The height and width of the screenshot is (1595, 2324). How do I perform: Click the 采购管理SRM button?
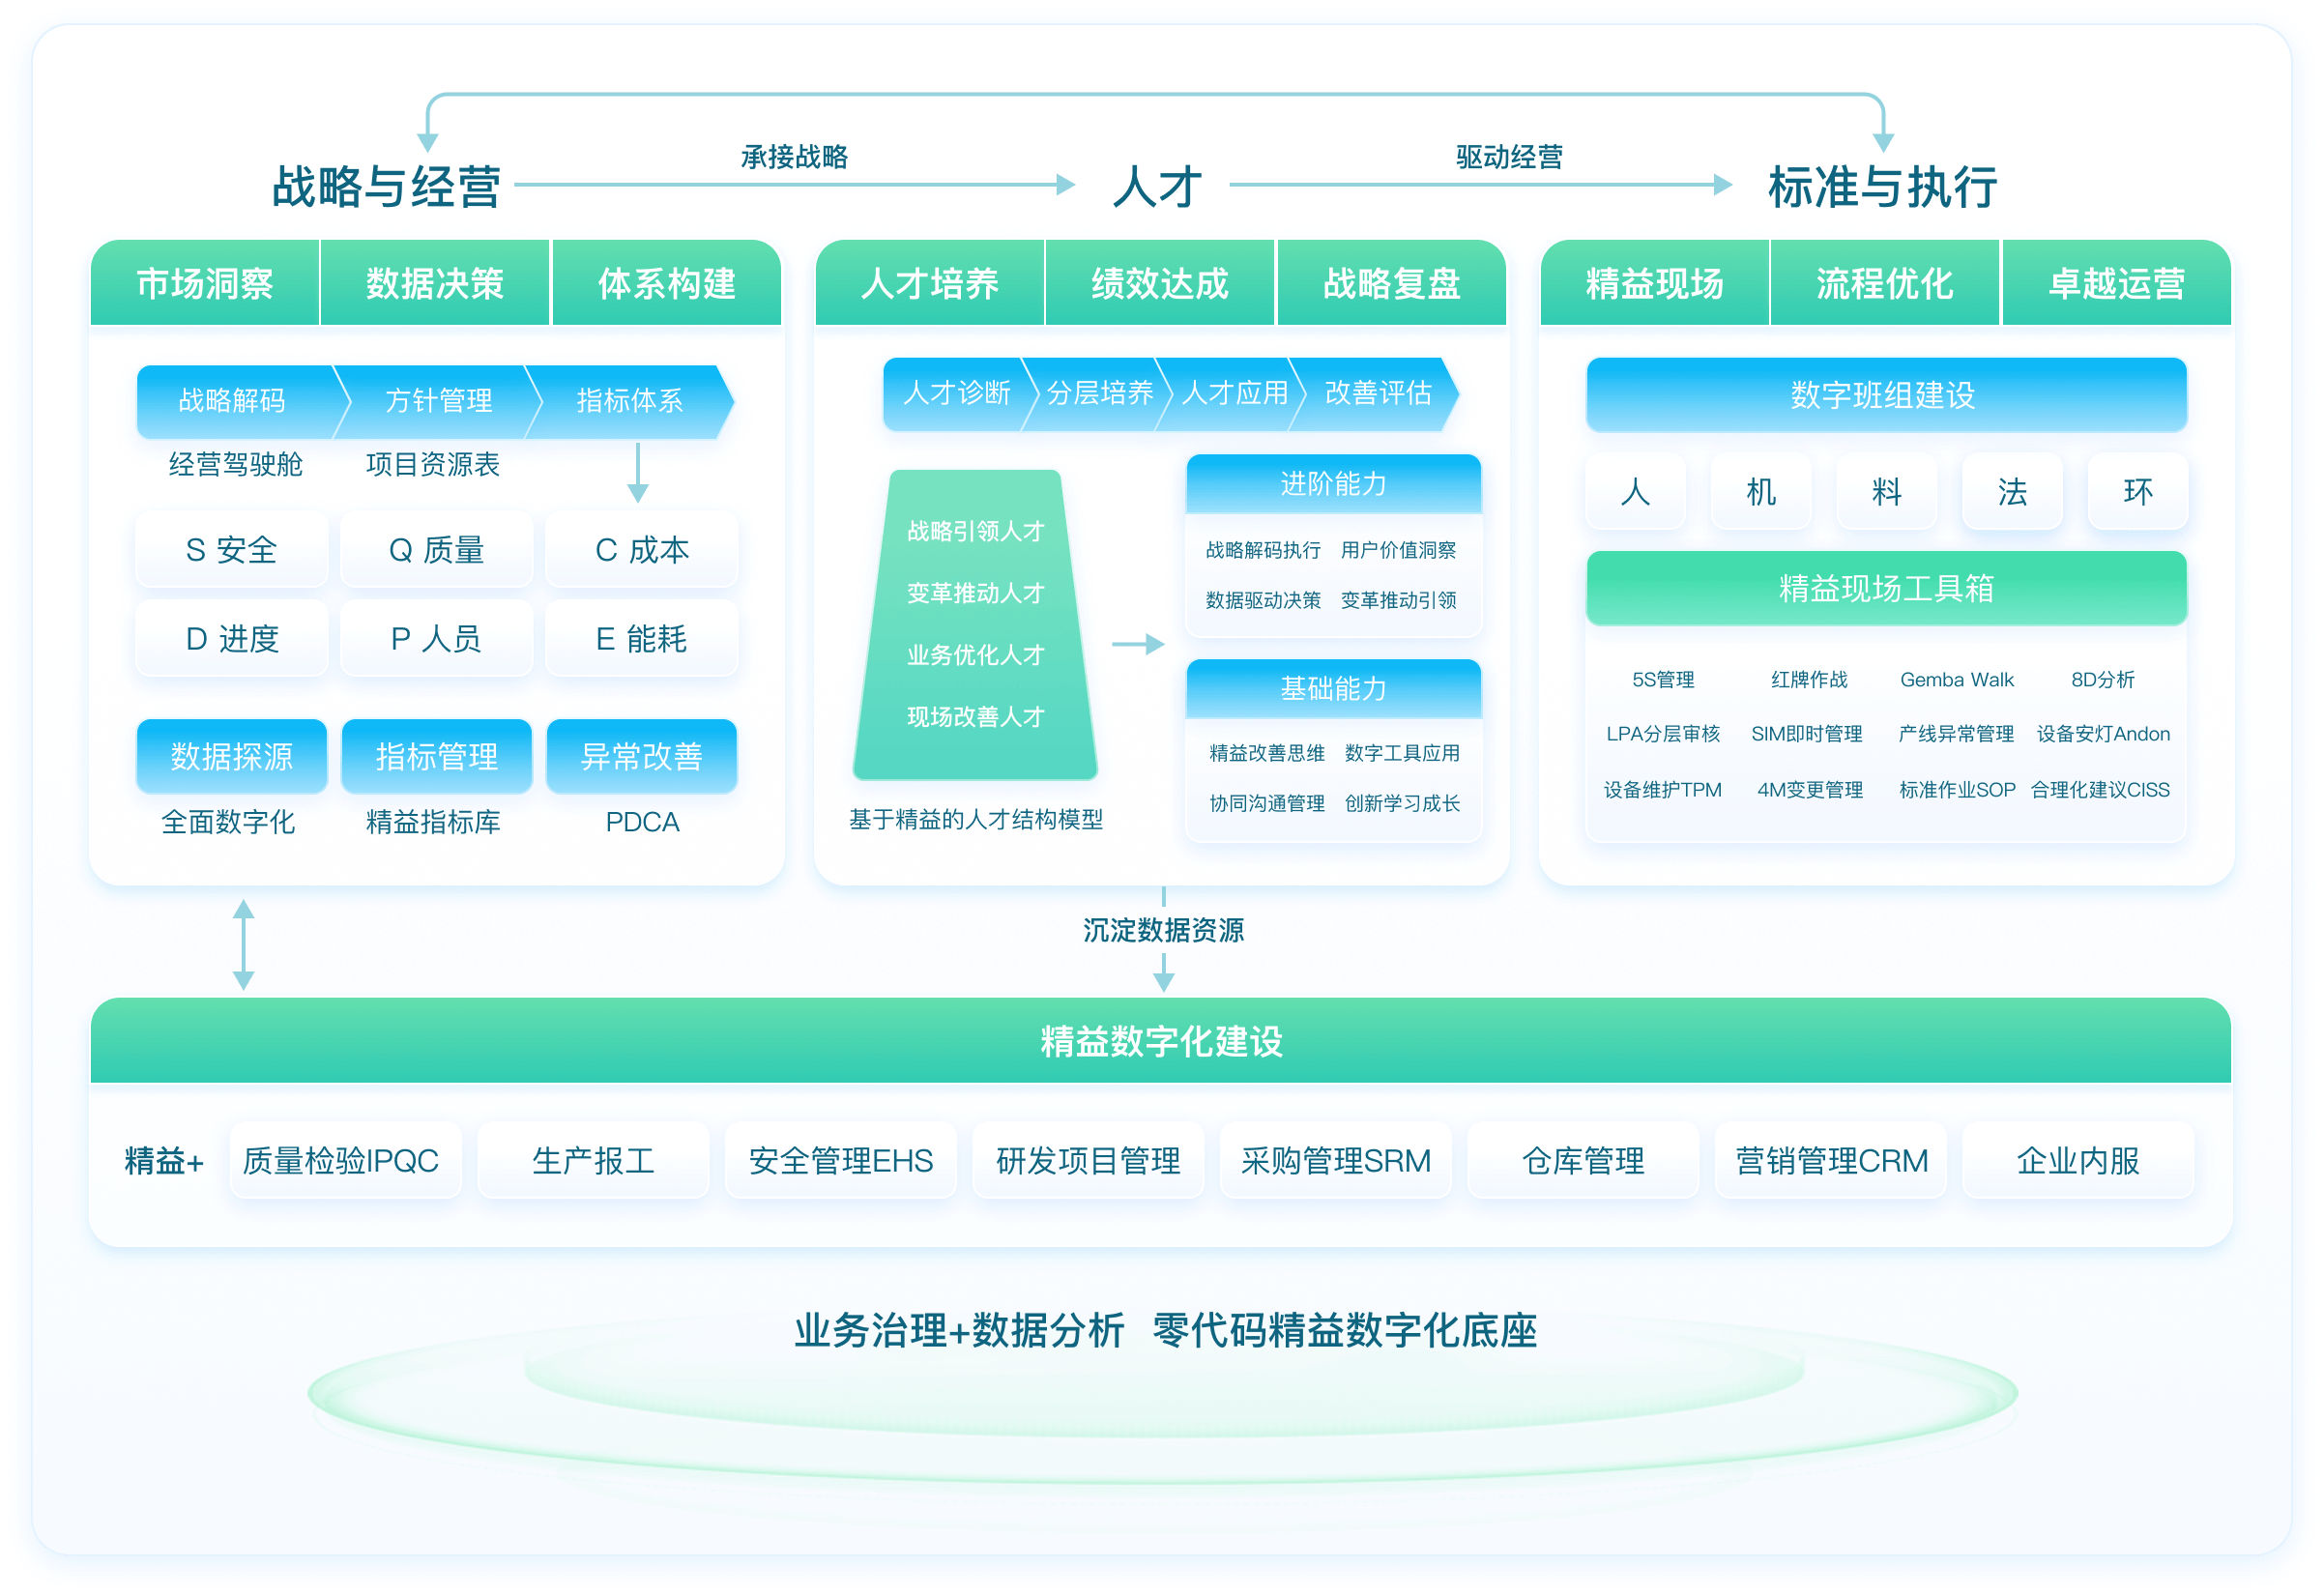(1337, 1160)
